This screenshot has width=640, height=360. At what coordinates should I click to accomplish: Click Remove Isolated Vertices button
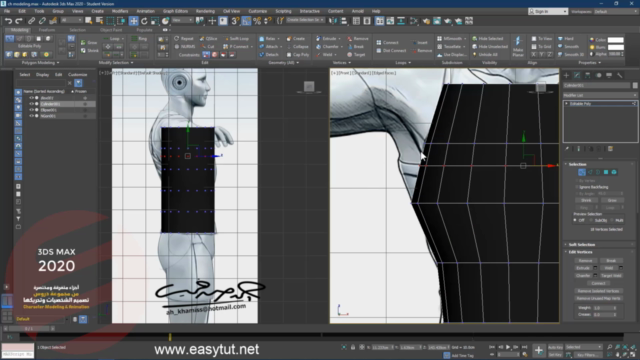click(x=598, y=291)
